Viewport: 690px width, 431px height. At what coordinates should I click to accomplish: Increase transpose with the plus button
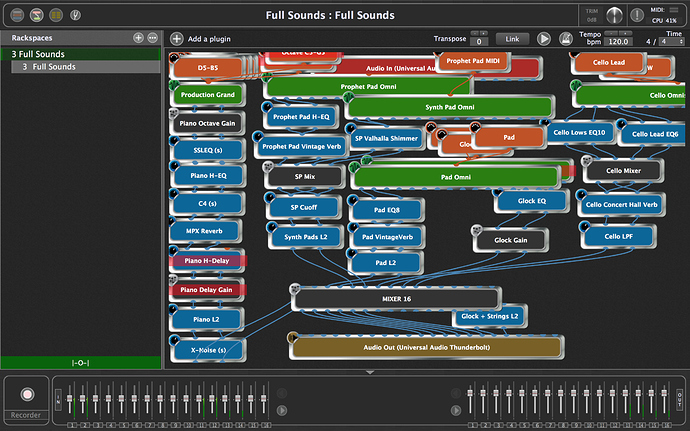click(484, 33)
